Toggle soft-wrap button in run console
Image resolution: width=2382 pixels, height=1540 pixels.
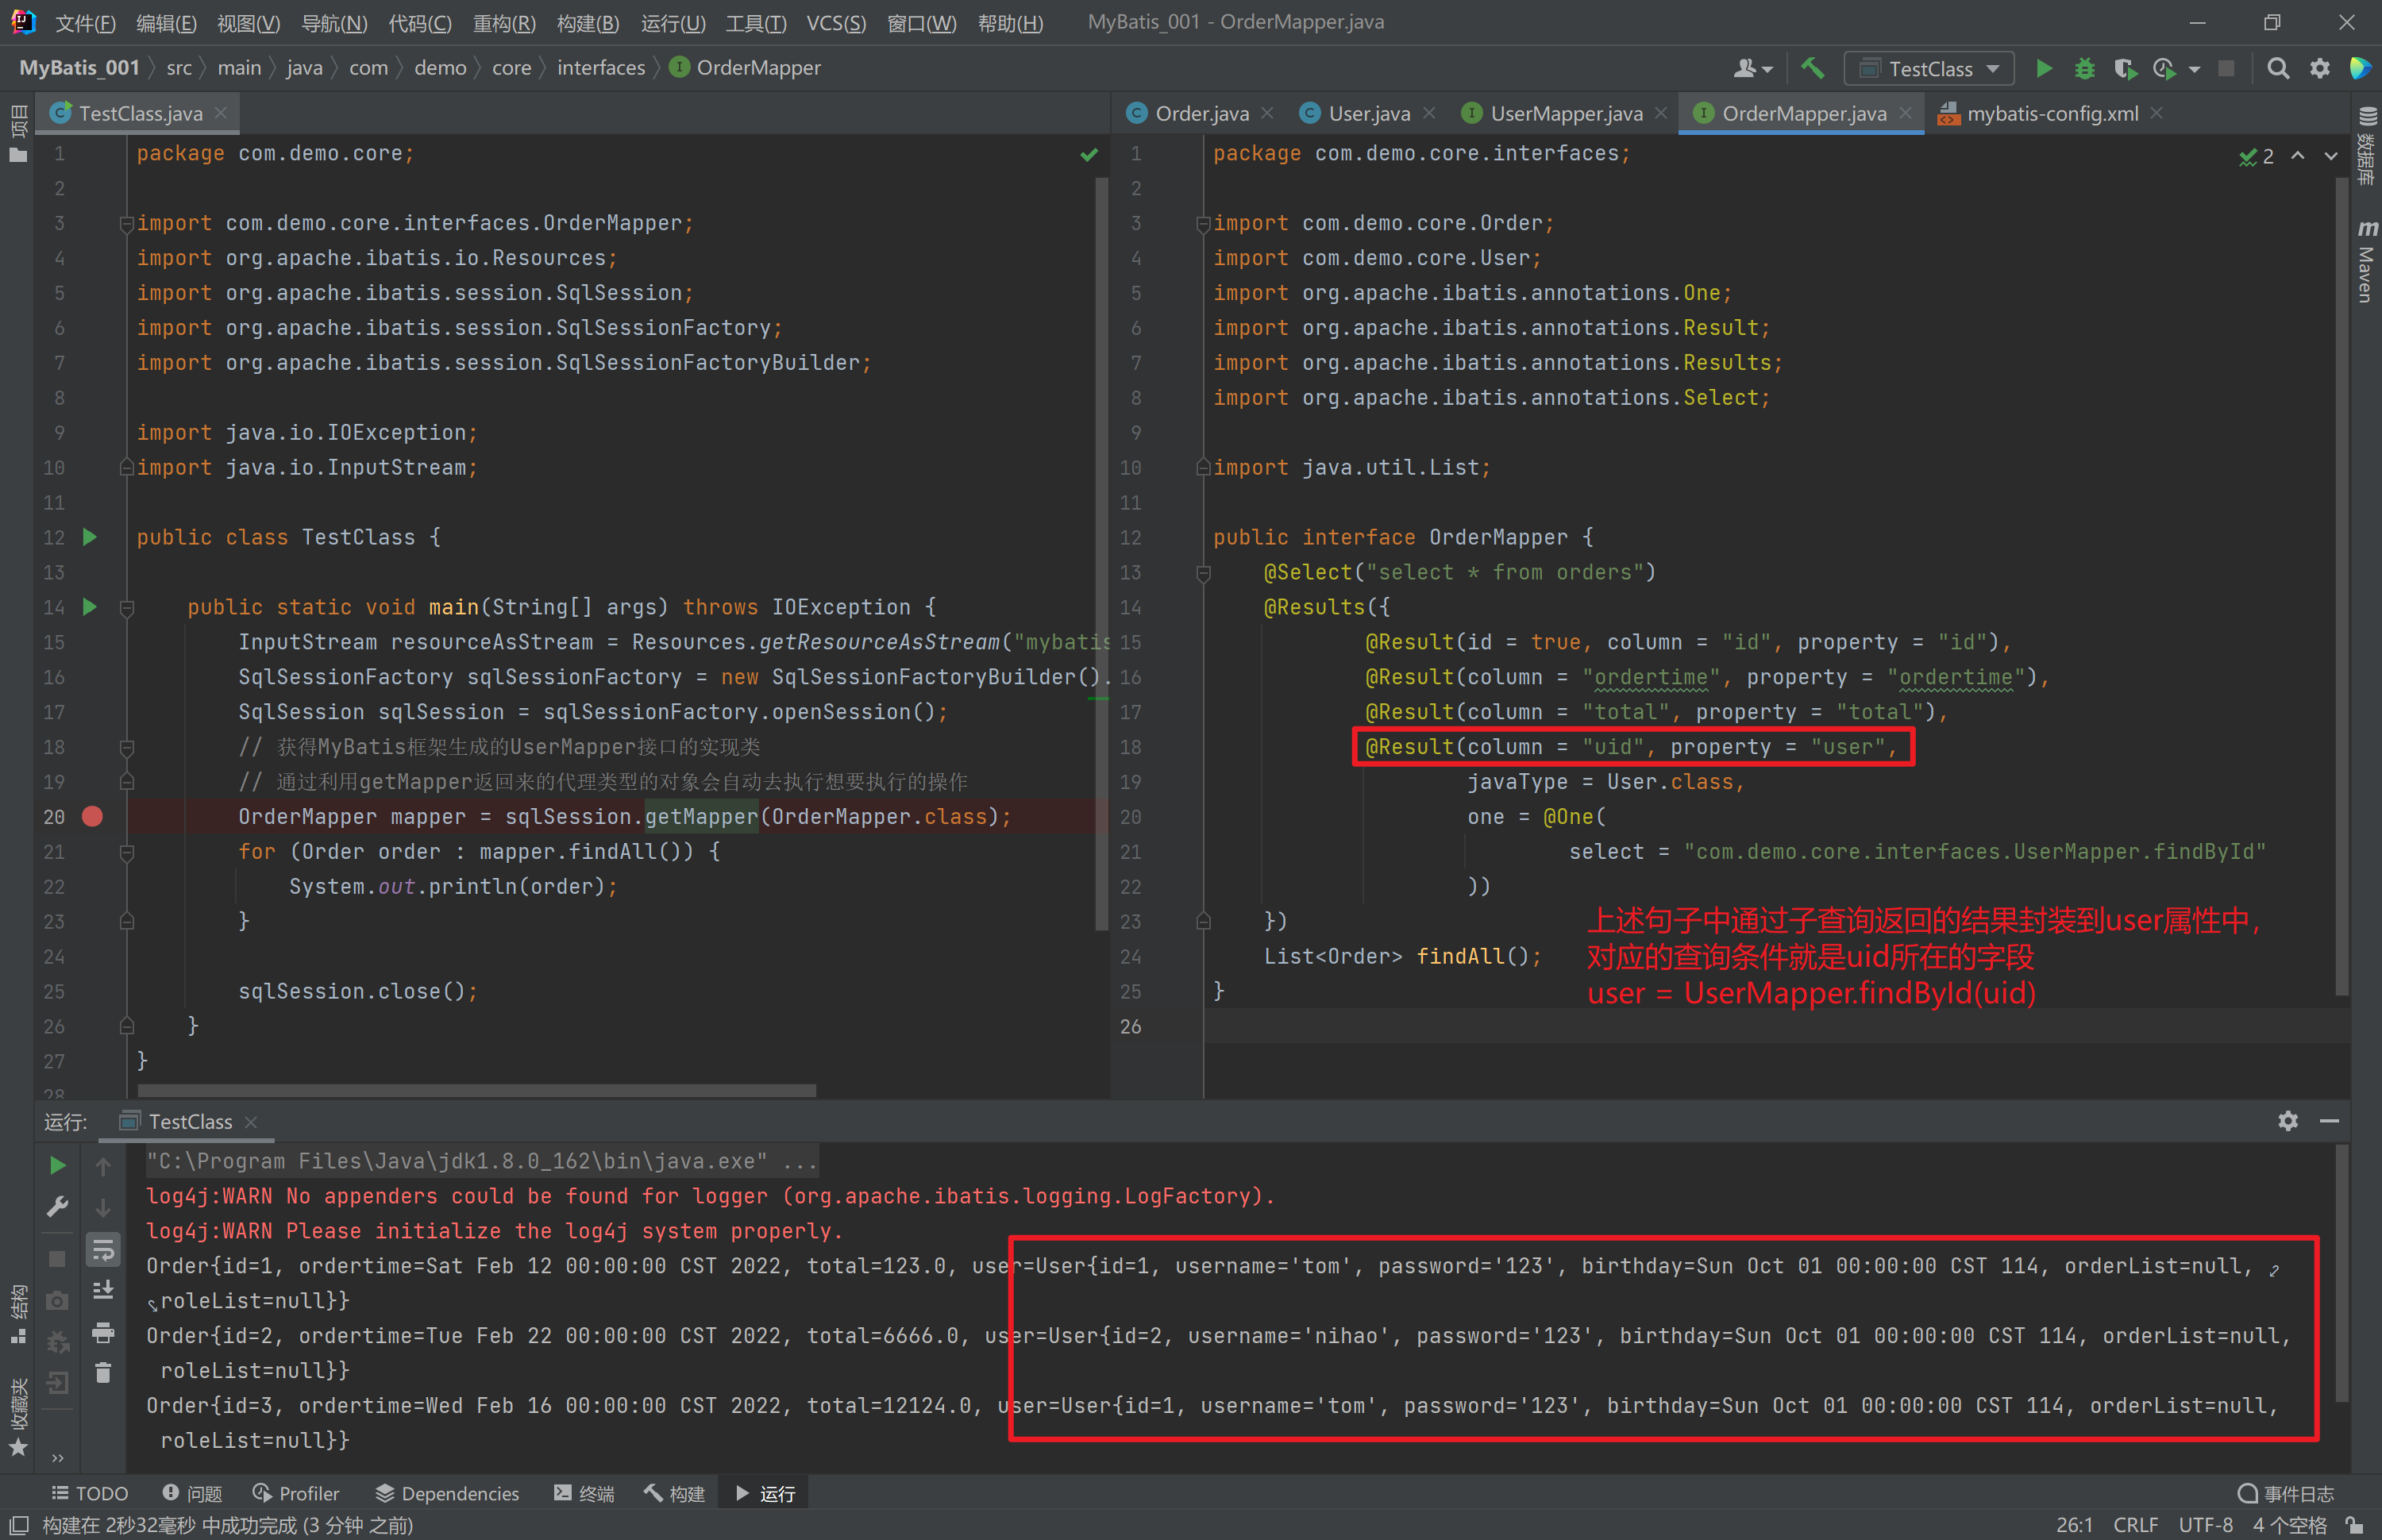pyautogui.click(x=103, y=1249)
